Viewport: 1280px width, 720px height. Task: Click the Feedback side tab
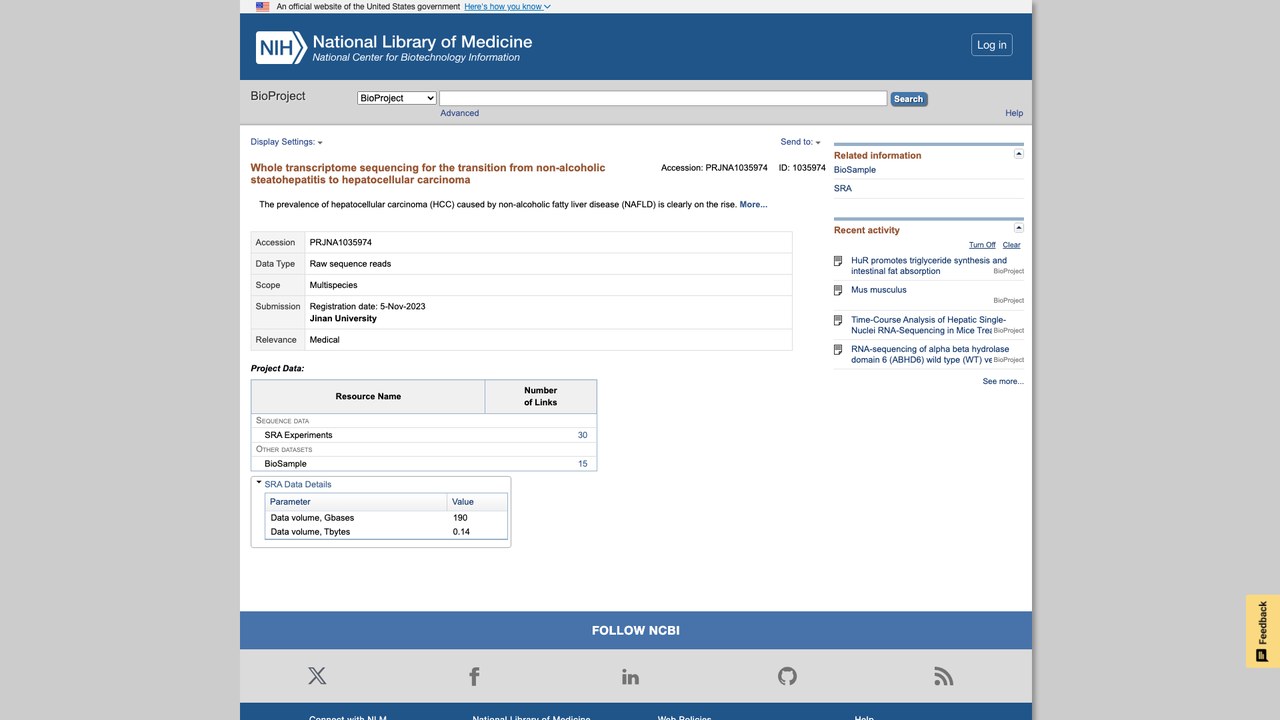pyautogui.click(x=1262, y=631)
